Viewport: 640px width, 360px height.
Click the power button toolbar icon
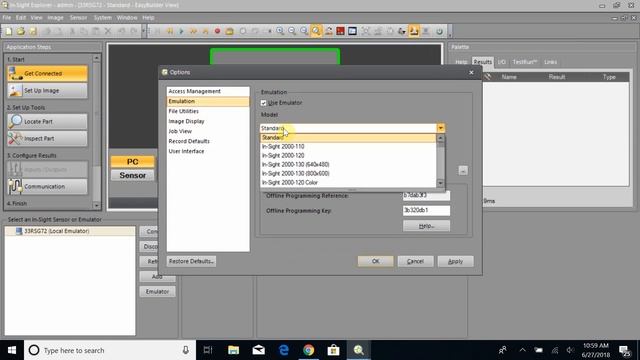point(439,31)
